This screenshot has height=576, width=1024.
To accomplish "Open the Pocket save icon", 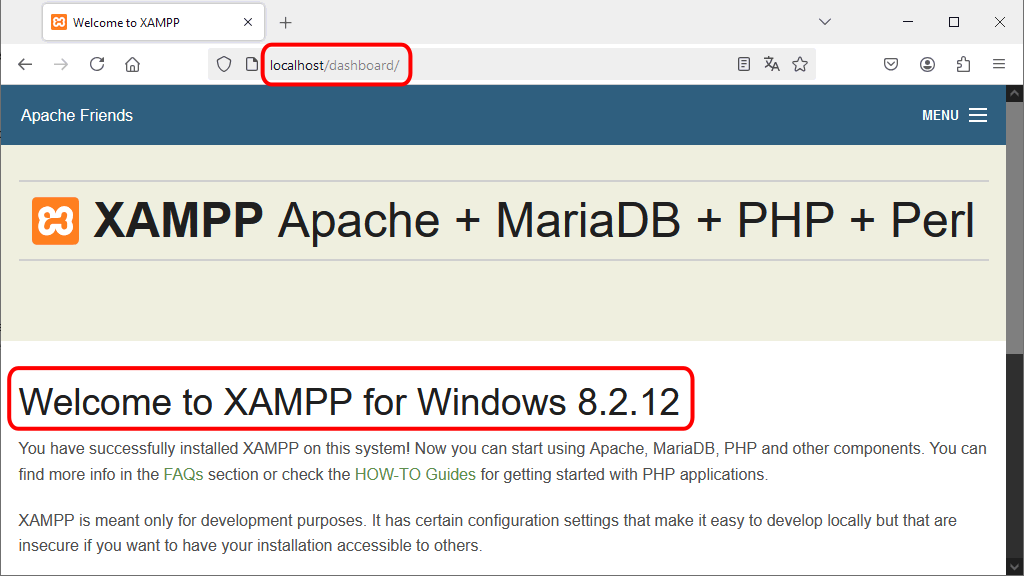I will [x=891, y=64].
